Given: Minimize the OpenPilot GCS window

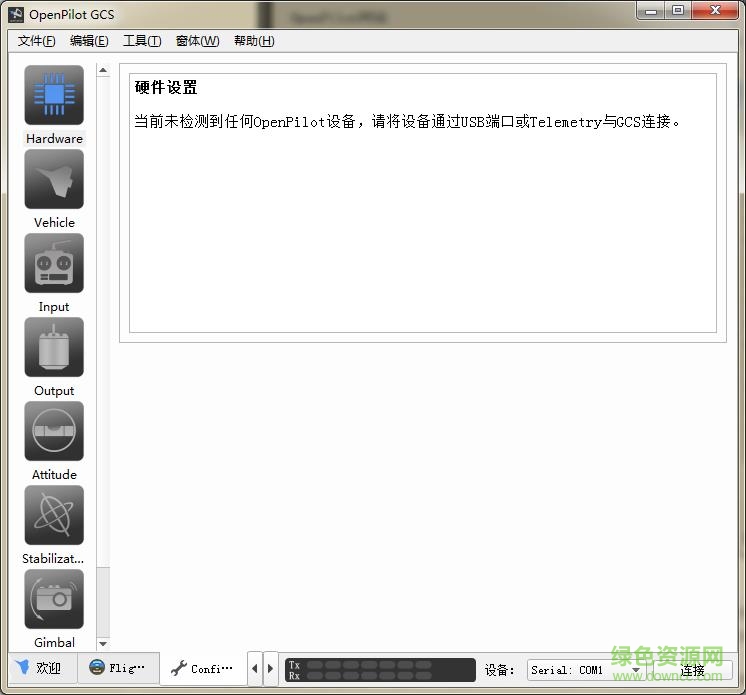Looking at the screenshot, I should (651, 11).
